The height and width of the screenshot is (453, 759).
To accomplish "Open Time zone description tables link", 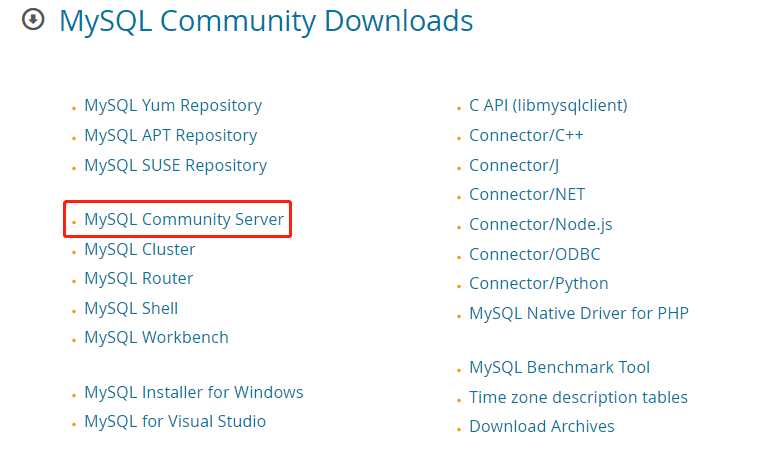I will pos(578,397).
